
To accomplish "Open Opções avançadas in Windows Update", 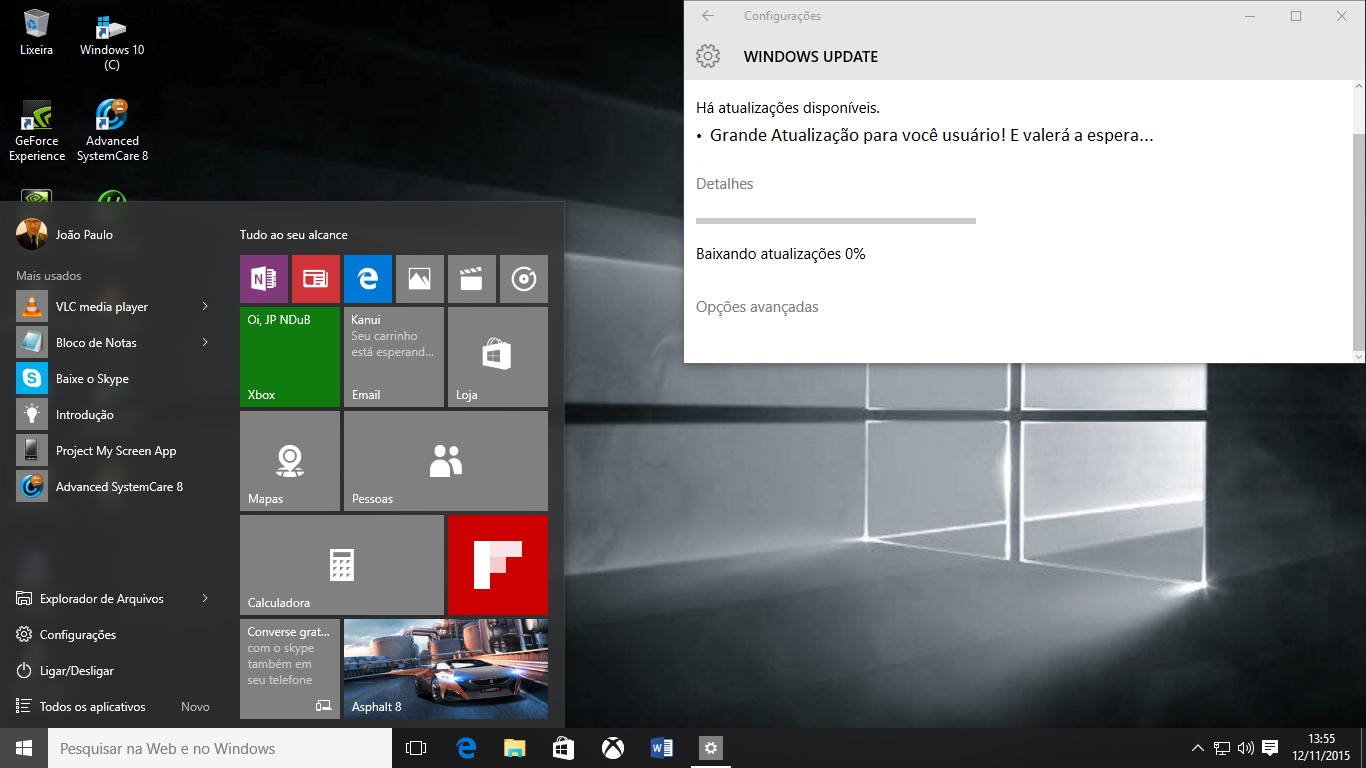I will coord(757,307).
